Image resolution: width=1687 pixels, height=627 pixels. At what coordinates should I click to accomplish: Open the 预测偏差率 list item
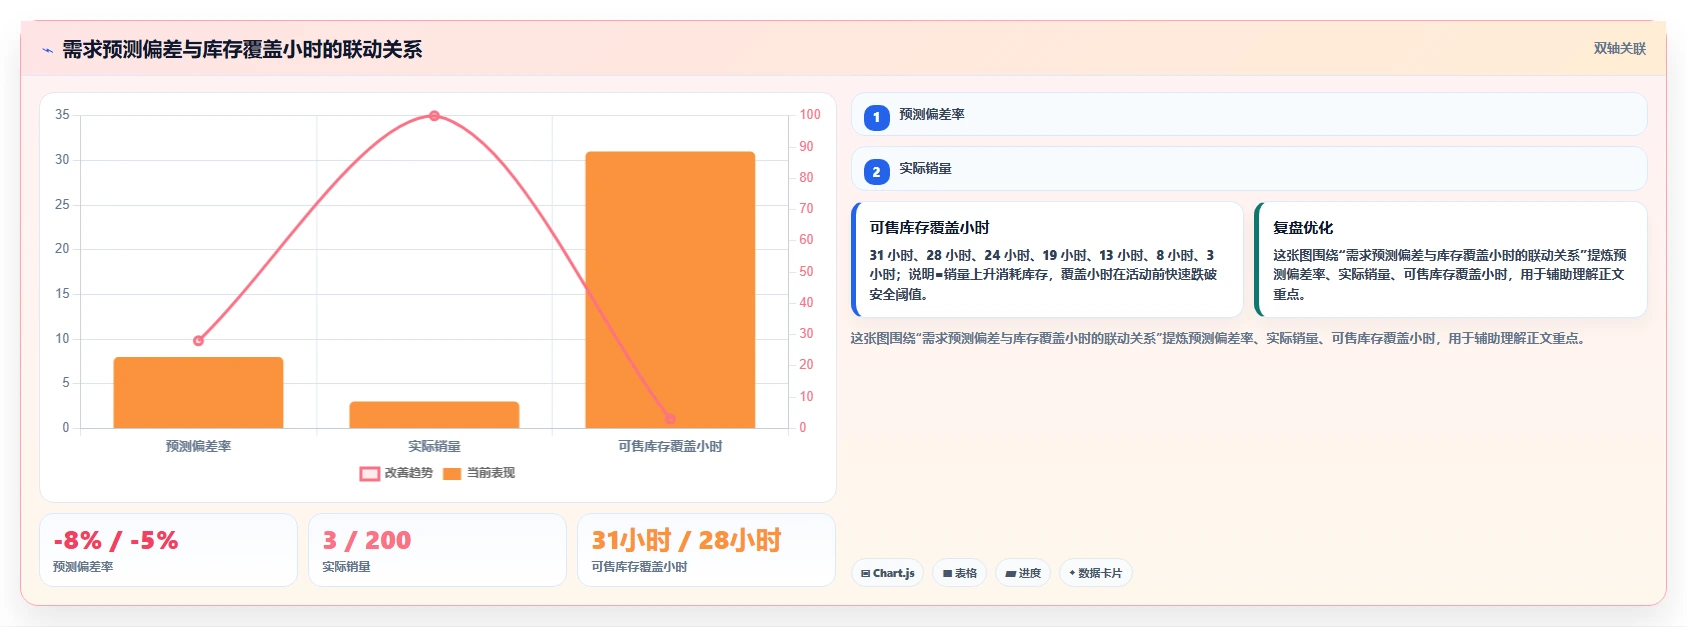tap(1248, 114)
